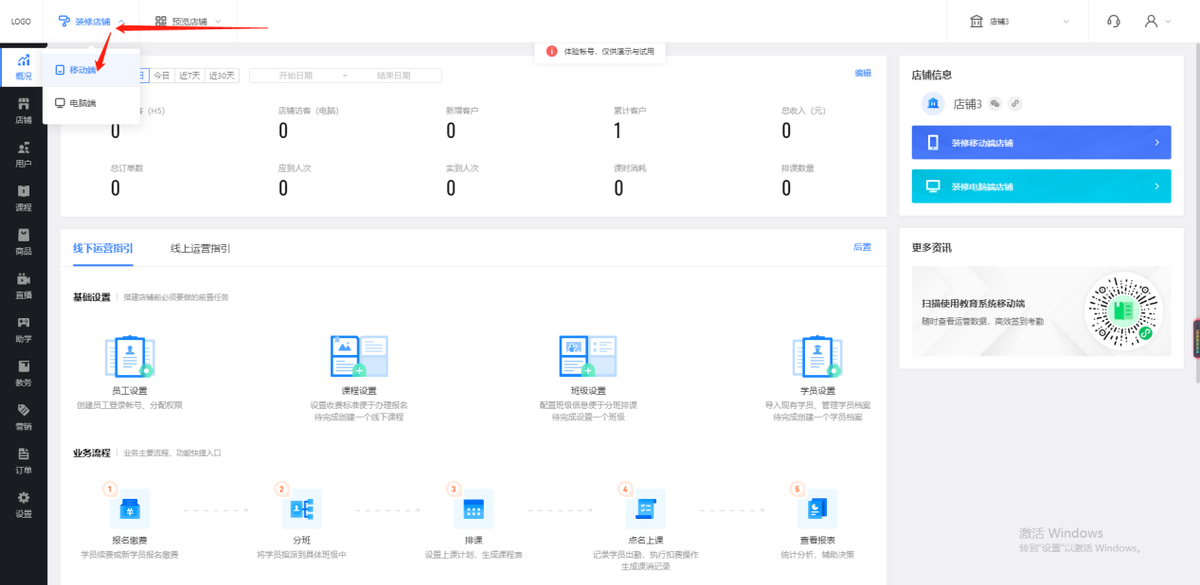Expand the 预览店铺 dropdown
Viewport: 1200px width, 585px height.
pos(188,21)
